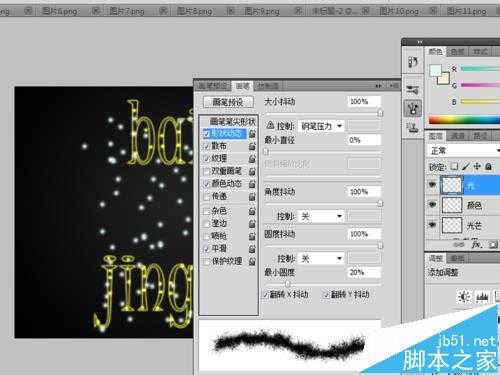Click lock icon next to 杂色
The height and width of the screenshot is (375, 500).
click(252, 211)
